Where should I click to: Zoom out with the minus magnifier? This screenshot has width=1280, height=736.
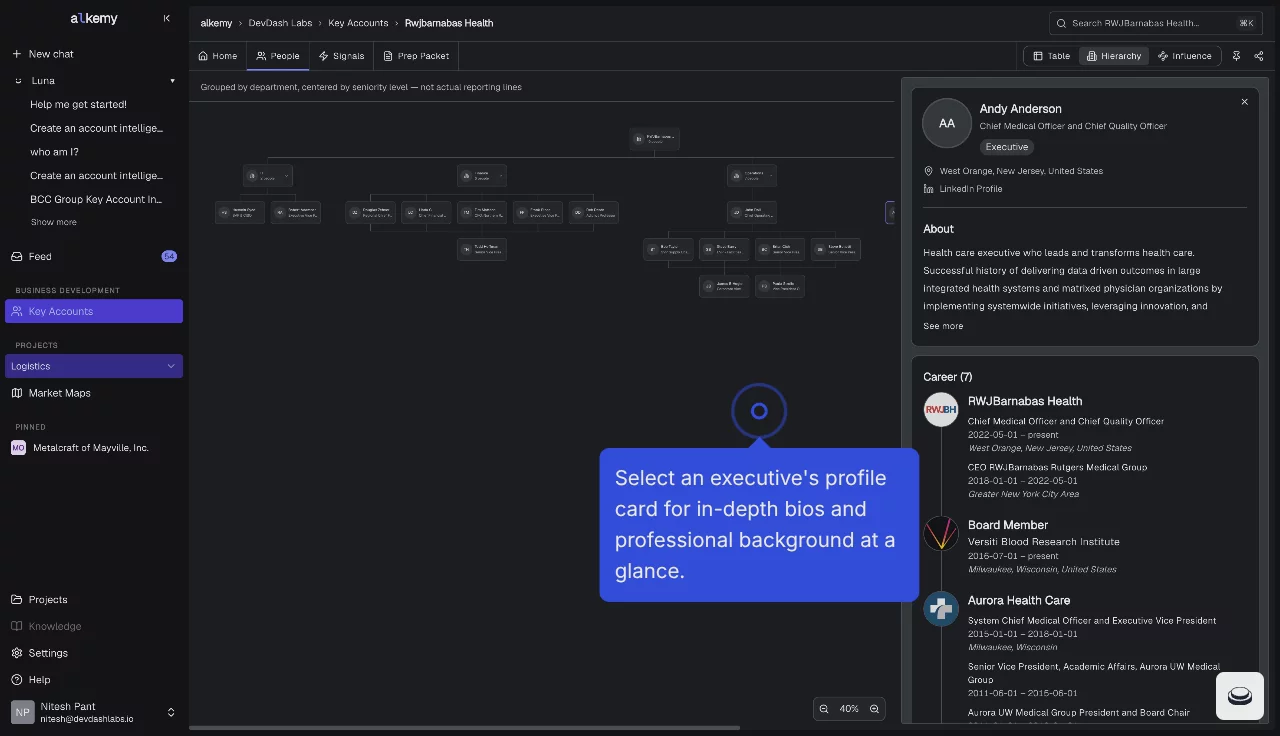824,709
